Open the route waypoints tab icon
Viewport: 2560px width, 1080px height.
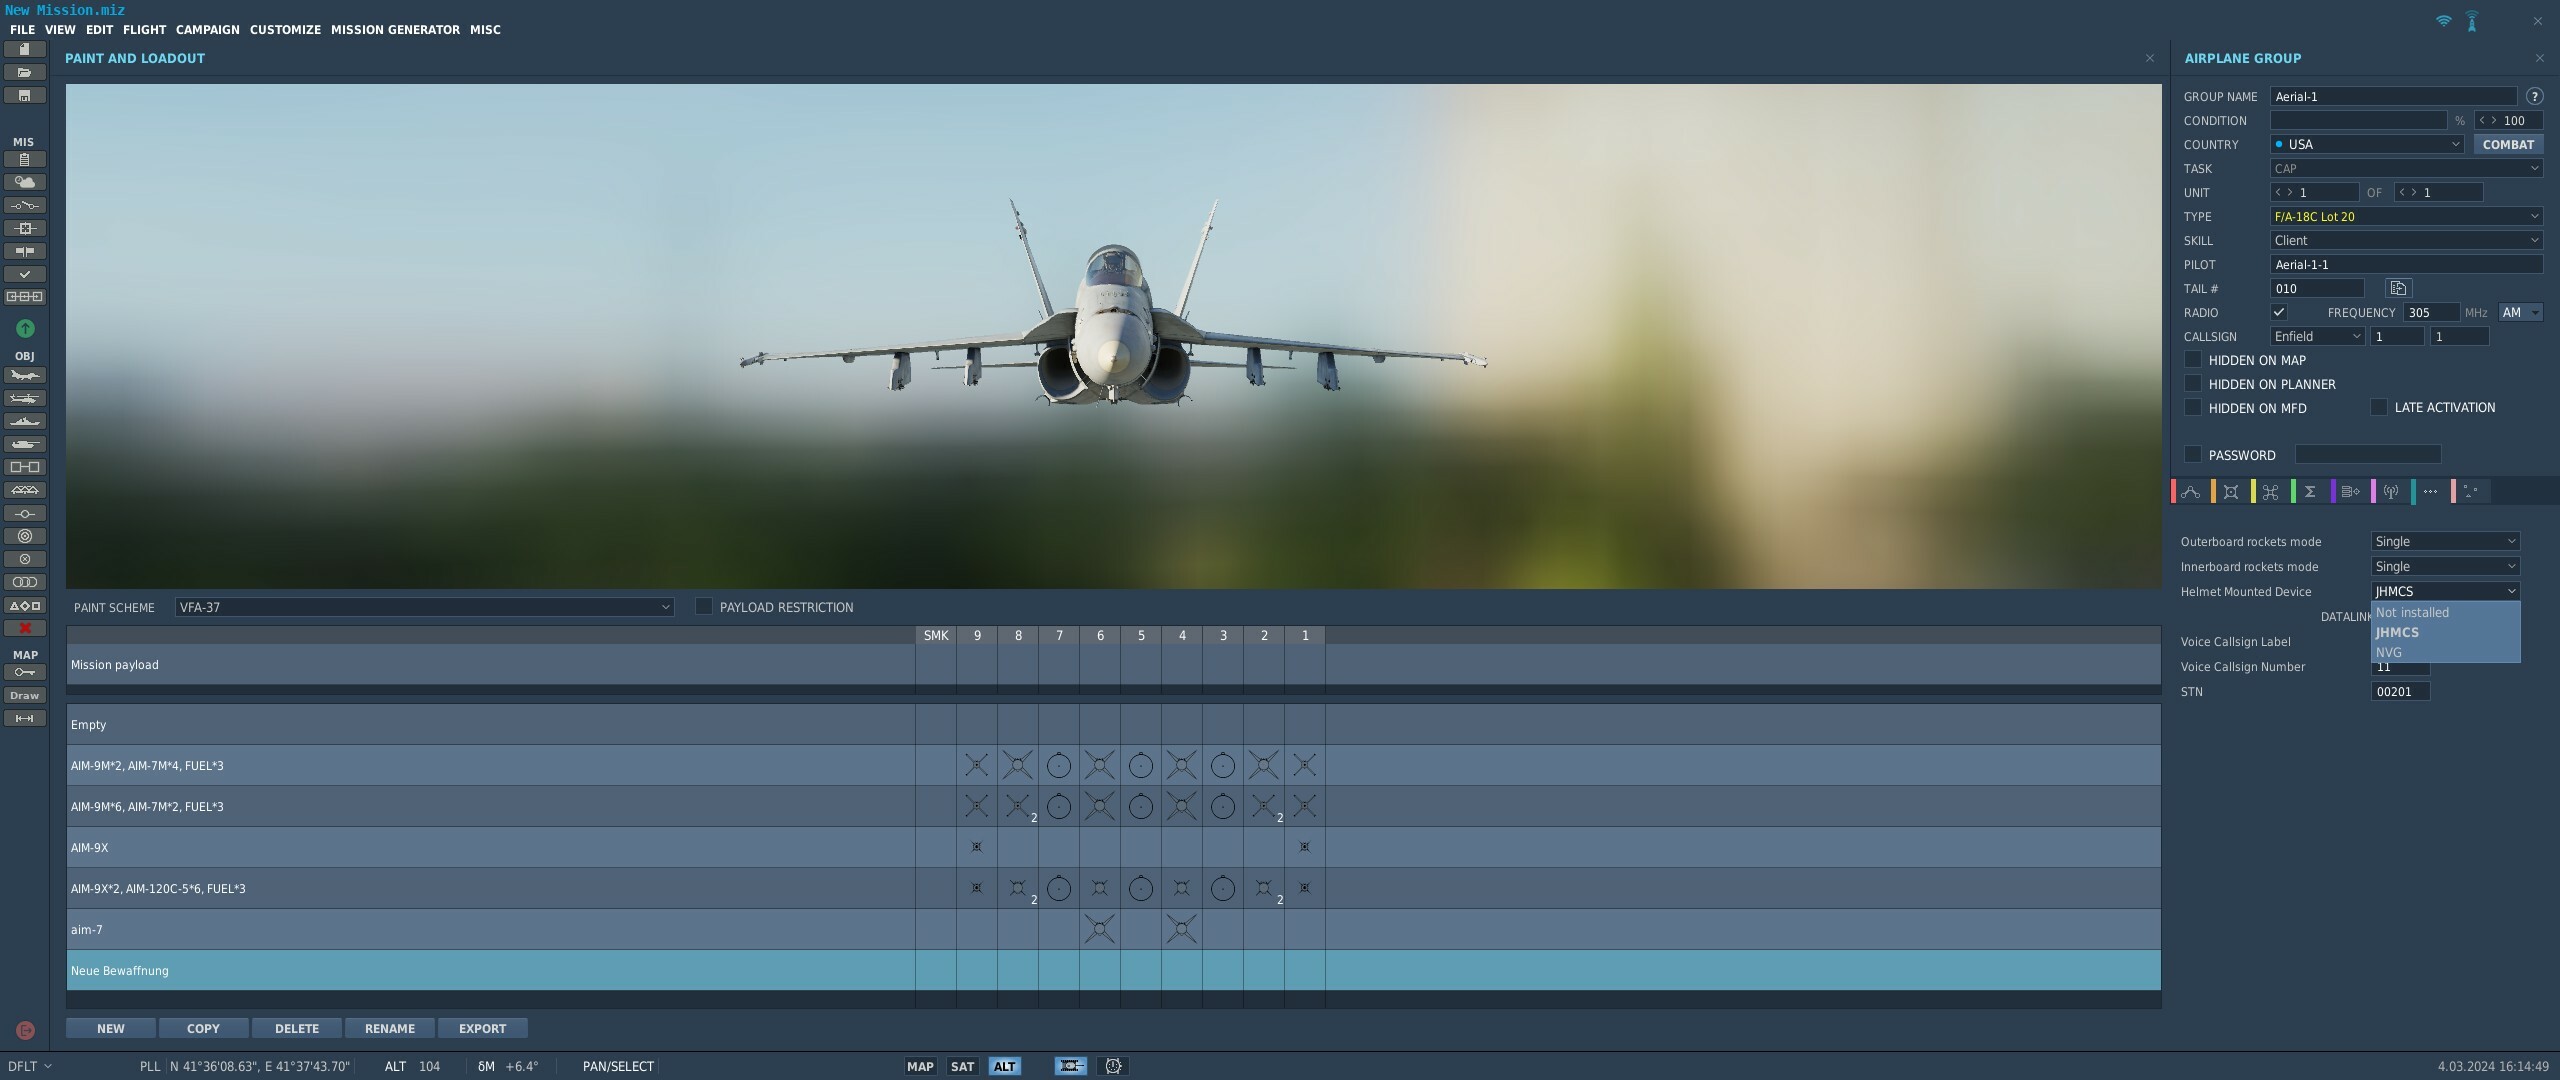pos(2191,491)
